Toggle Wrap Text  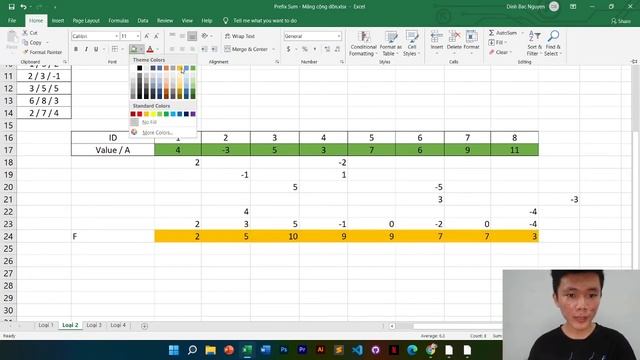(240, 36)
